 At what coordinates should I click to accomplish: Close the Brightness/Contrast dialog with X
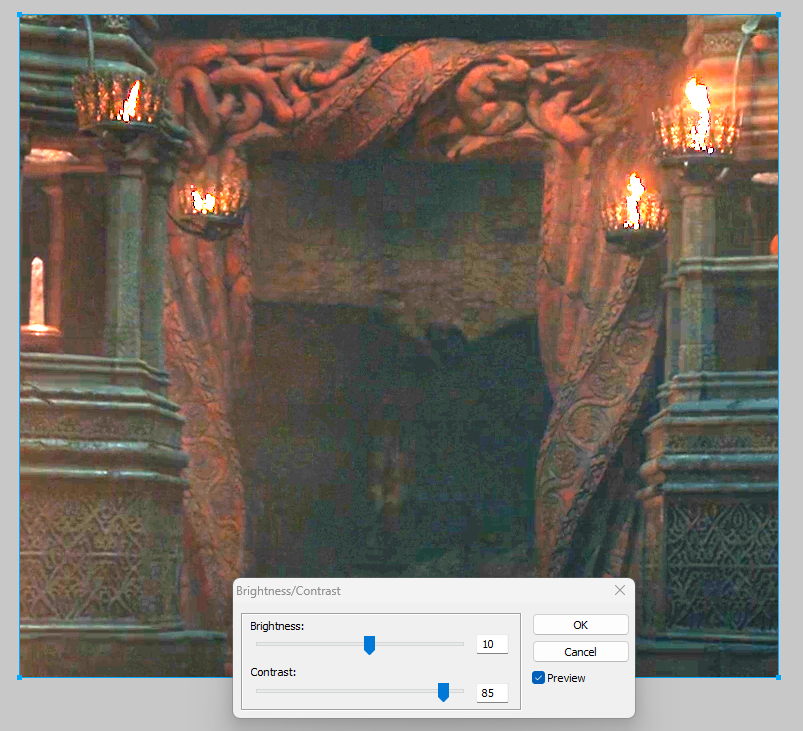pos(620,590)
